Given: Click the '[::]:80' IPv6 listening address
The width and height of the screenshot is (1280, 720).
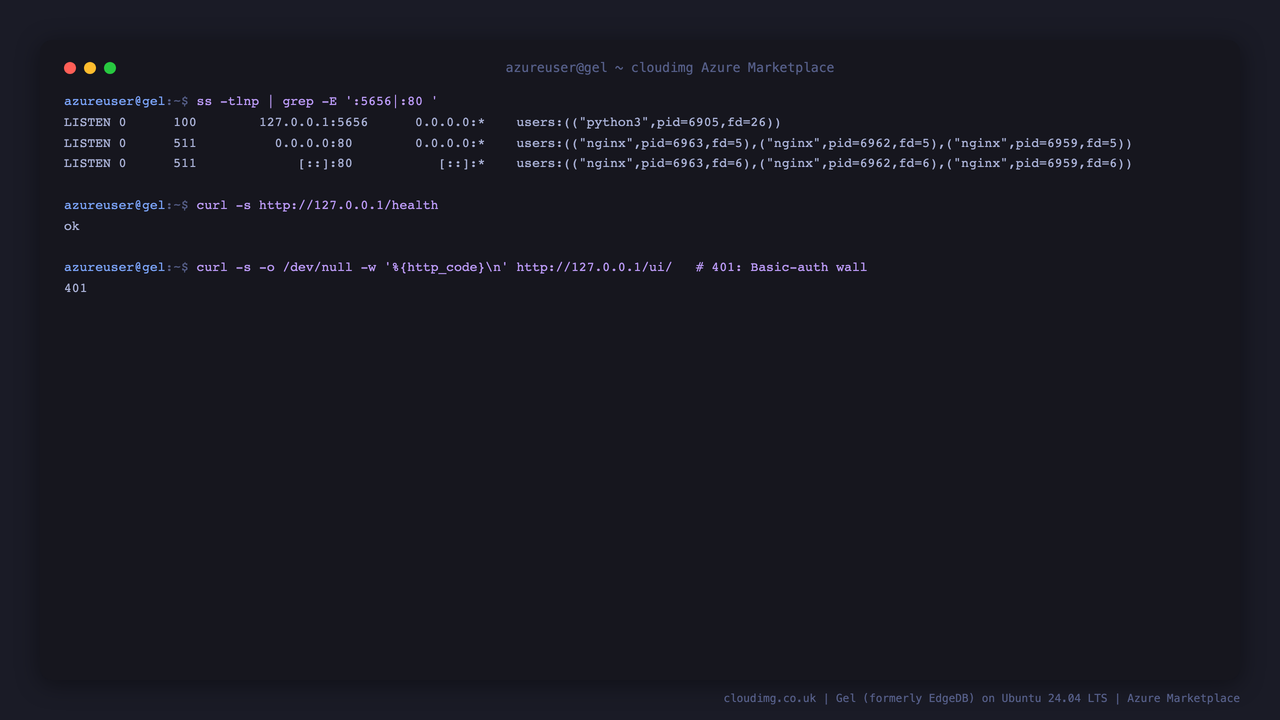Looking at the screenshot, I should click(325, 163).
